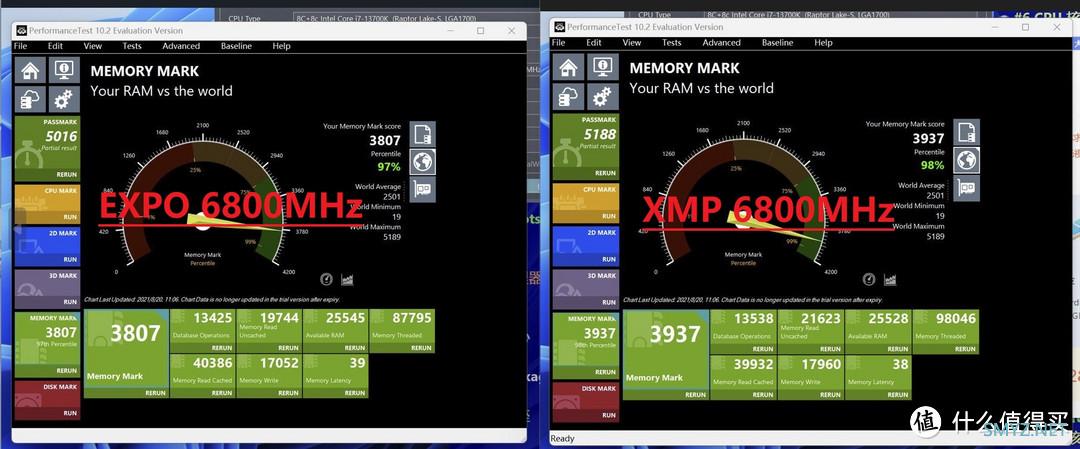This screenshot has width=1080, height=449.
Task: Open Help menu in the 3937-score window
Action: (x=823, y=43)
